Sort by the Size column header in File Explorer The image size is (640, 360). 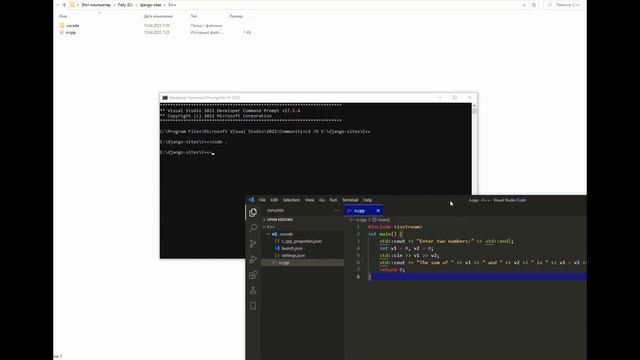[x=236, y=16]
